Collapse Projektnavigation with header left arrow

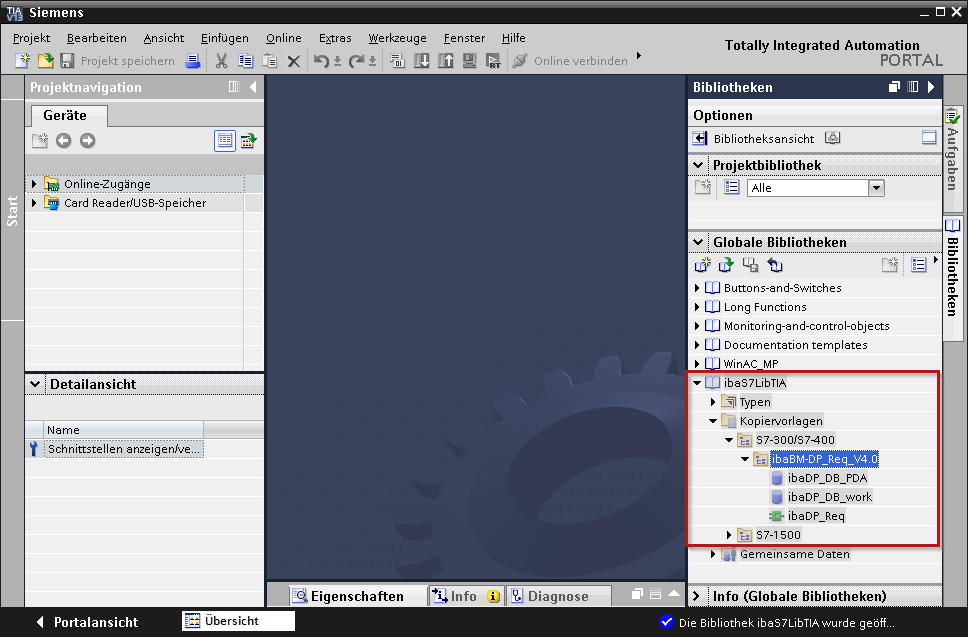(x=253, y=87)
